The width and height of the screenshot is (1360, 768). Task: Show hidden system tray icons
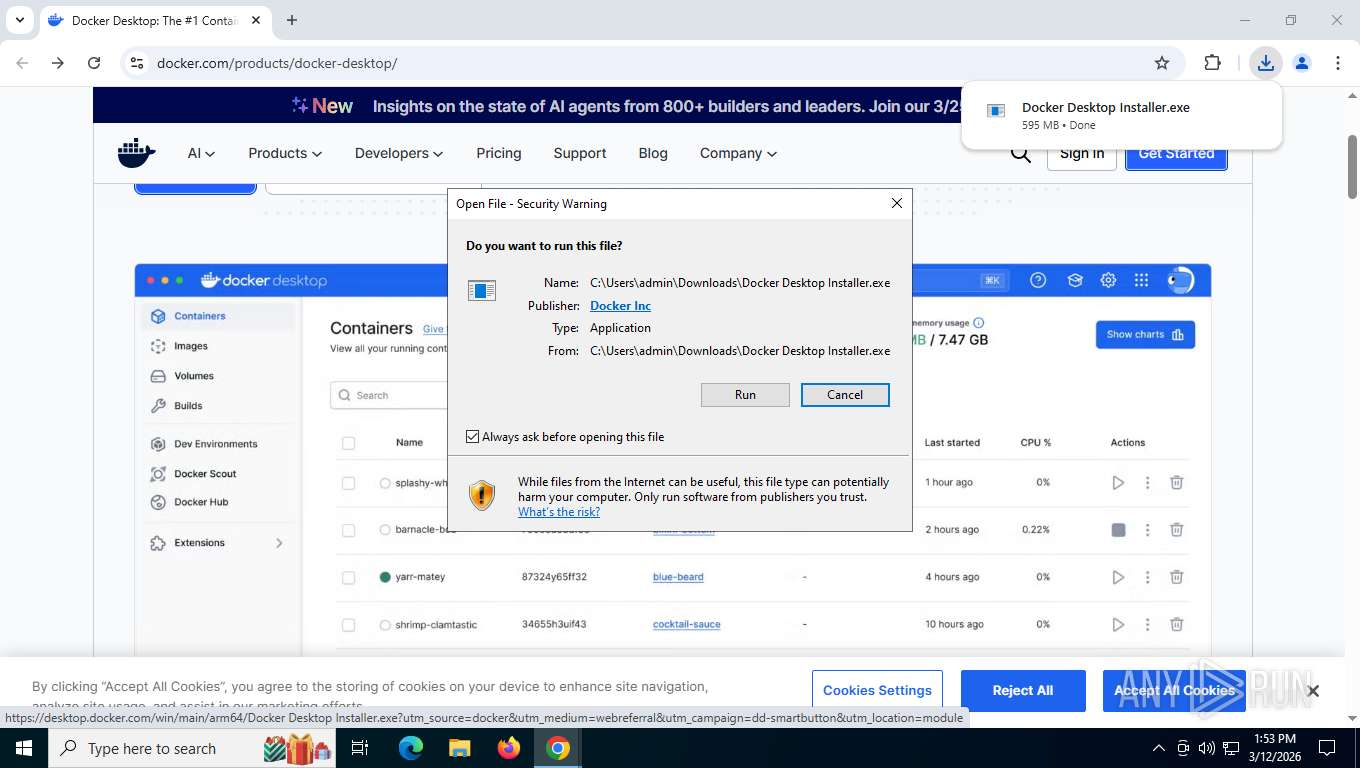(x=1159, y=748)
